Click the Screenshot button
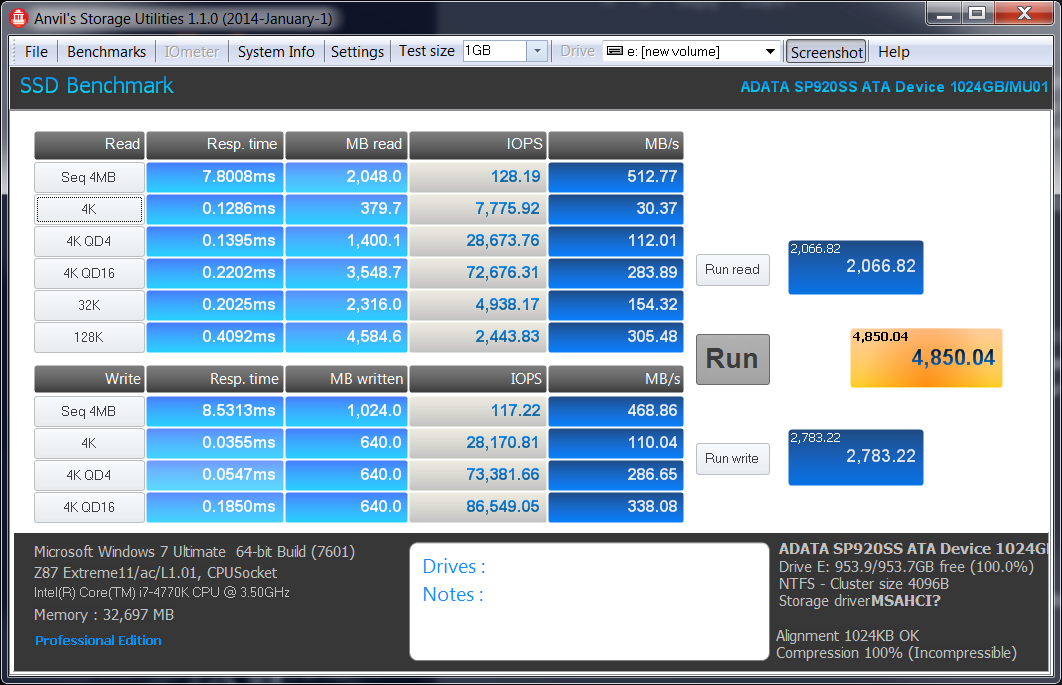1062x685 pixels. 826,52
